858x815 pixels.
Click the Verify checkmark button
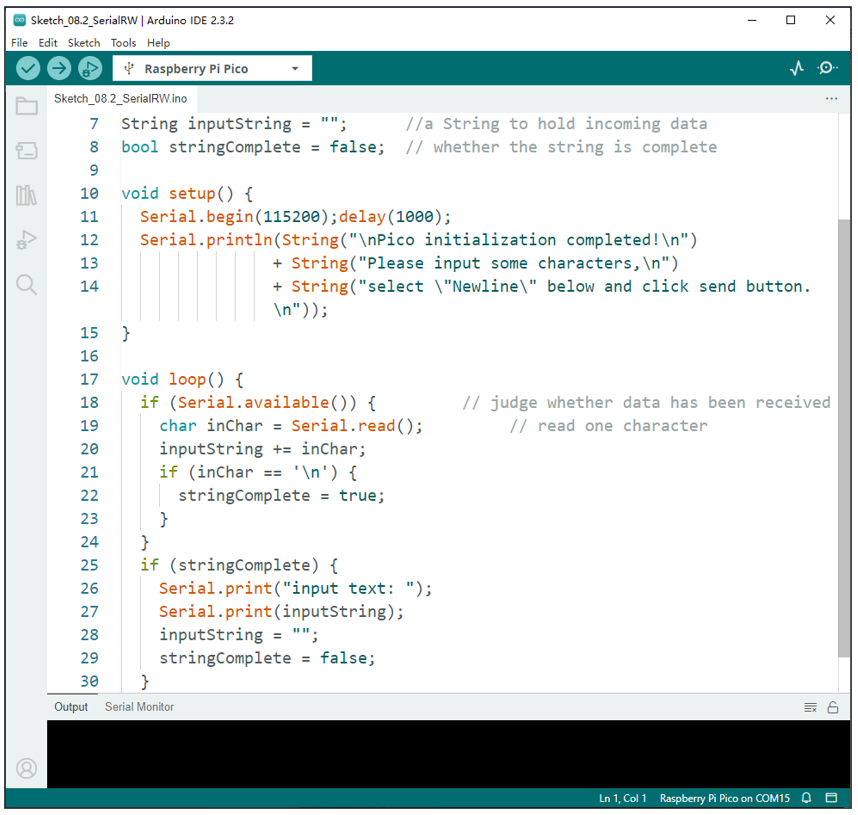[x=28, y=68]
